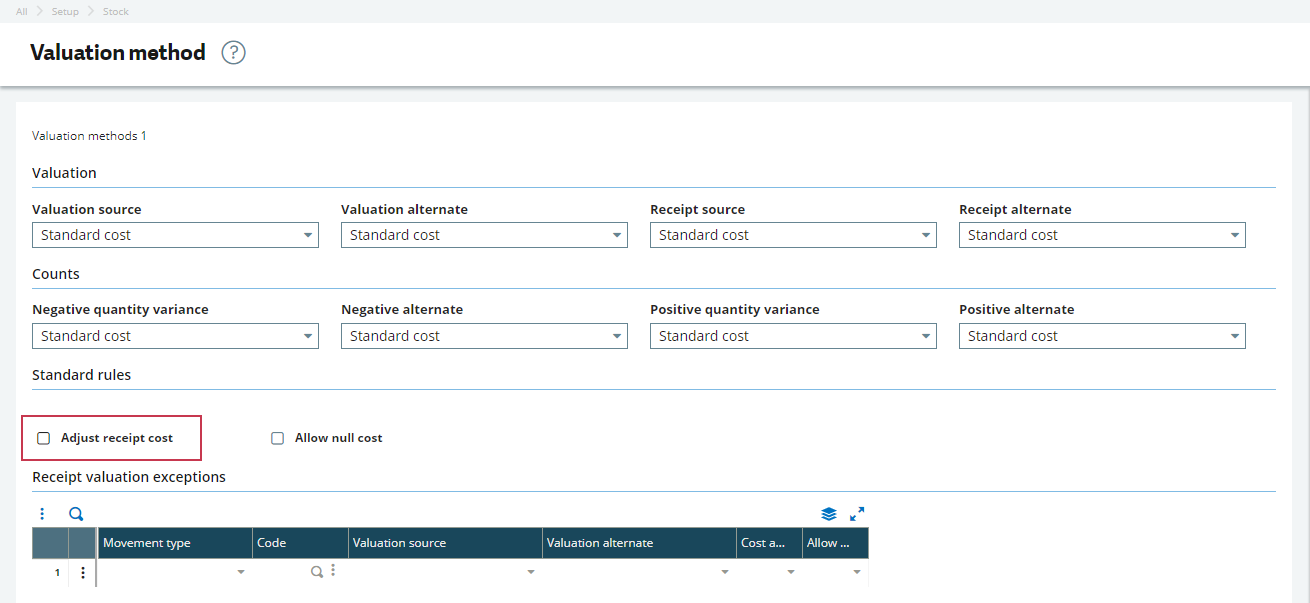Open the Valuation alternate dropdown
This screenshot has height=603, width=1310.
(484, 235)
